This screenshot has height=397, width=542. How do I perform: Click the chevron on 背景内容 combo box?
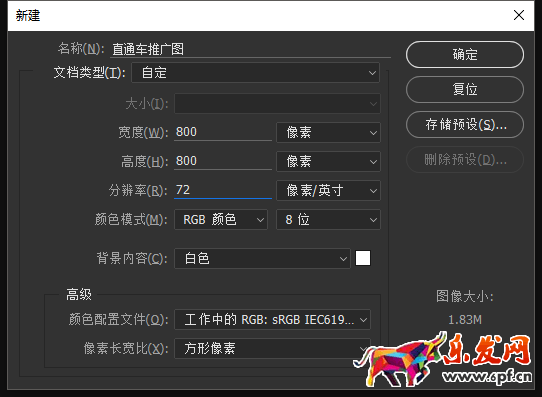(343, 259)
